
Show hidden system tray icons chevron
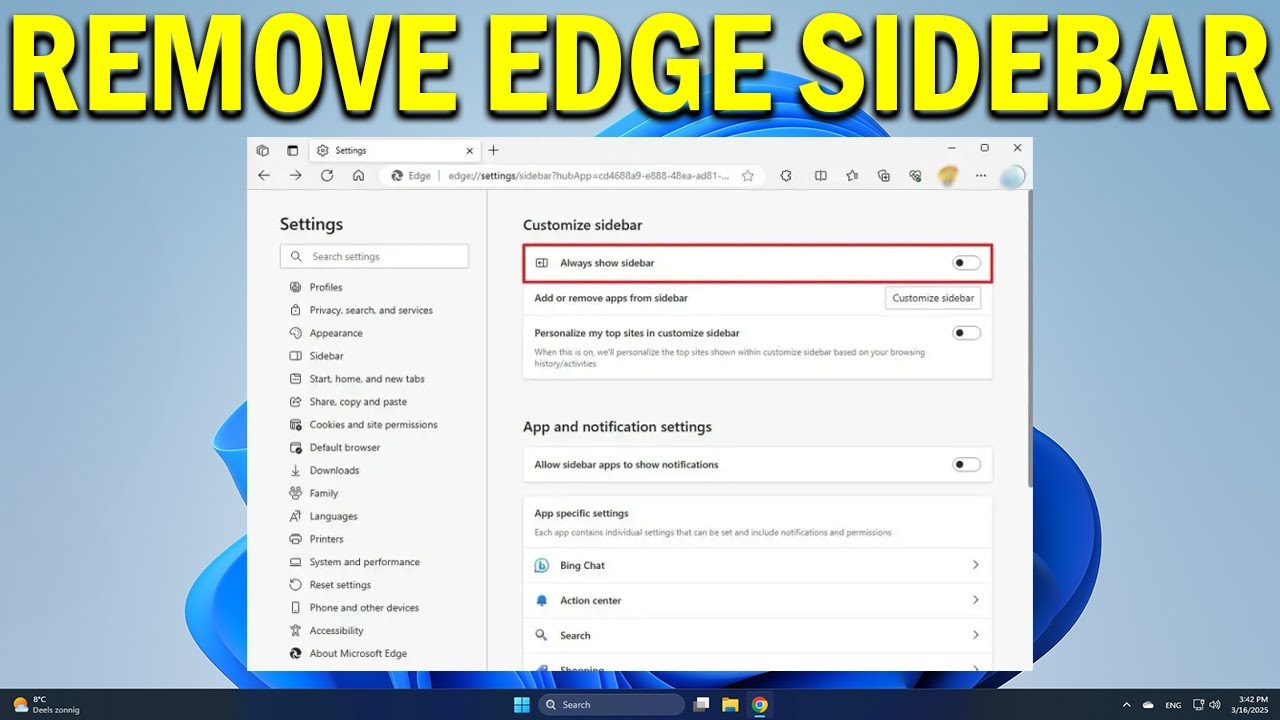(1127, 705)
